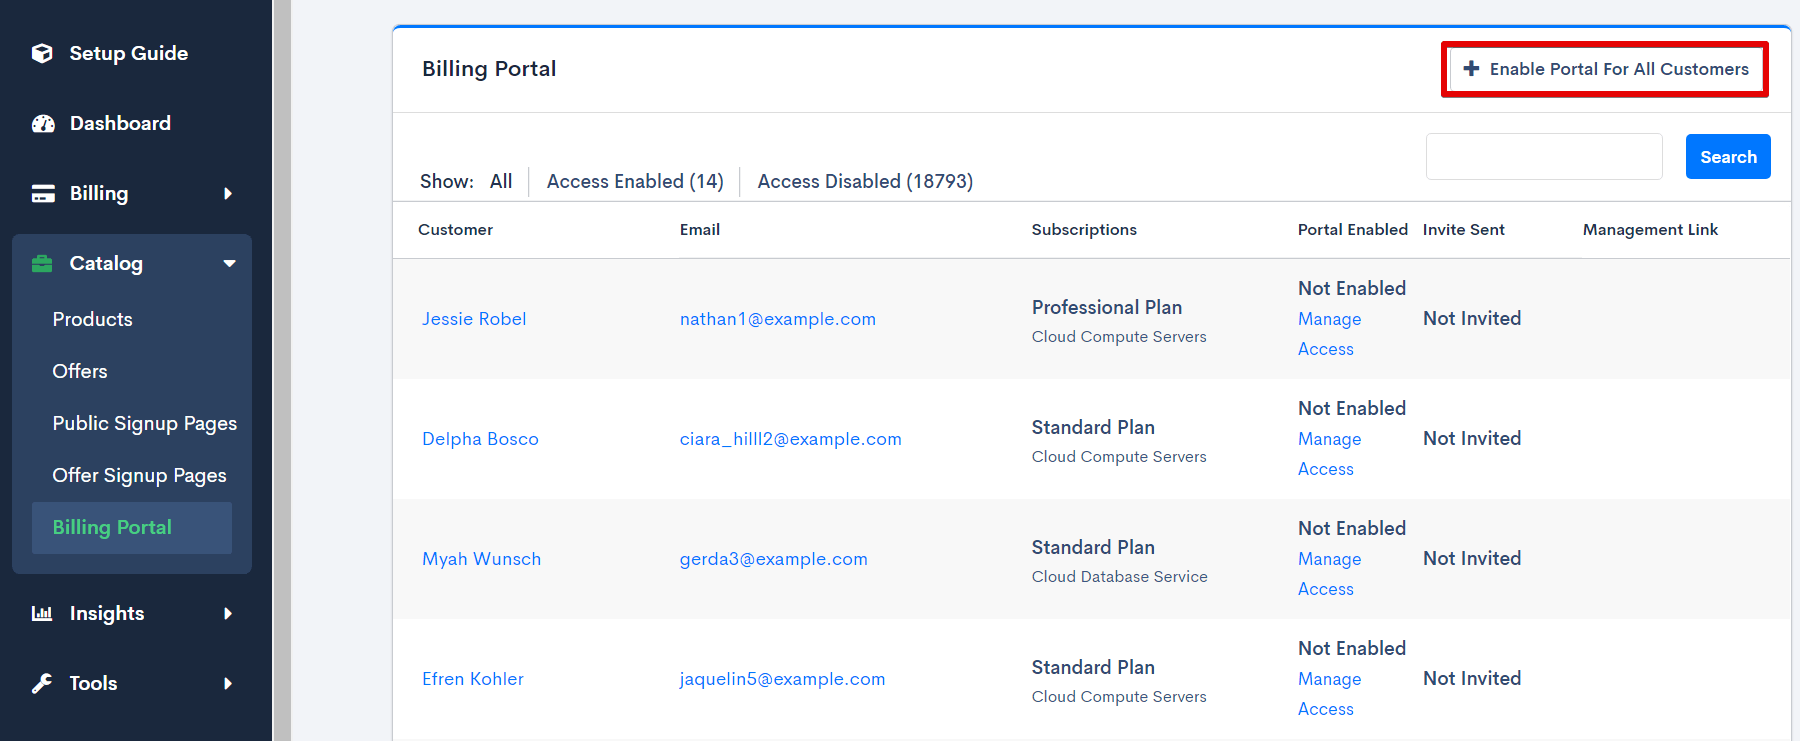The width and height of the screenshot is (1800, 741).
Task: Click the Tools wrench icon
Action: click(x=42, y=683)
